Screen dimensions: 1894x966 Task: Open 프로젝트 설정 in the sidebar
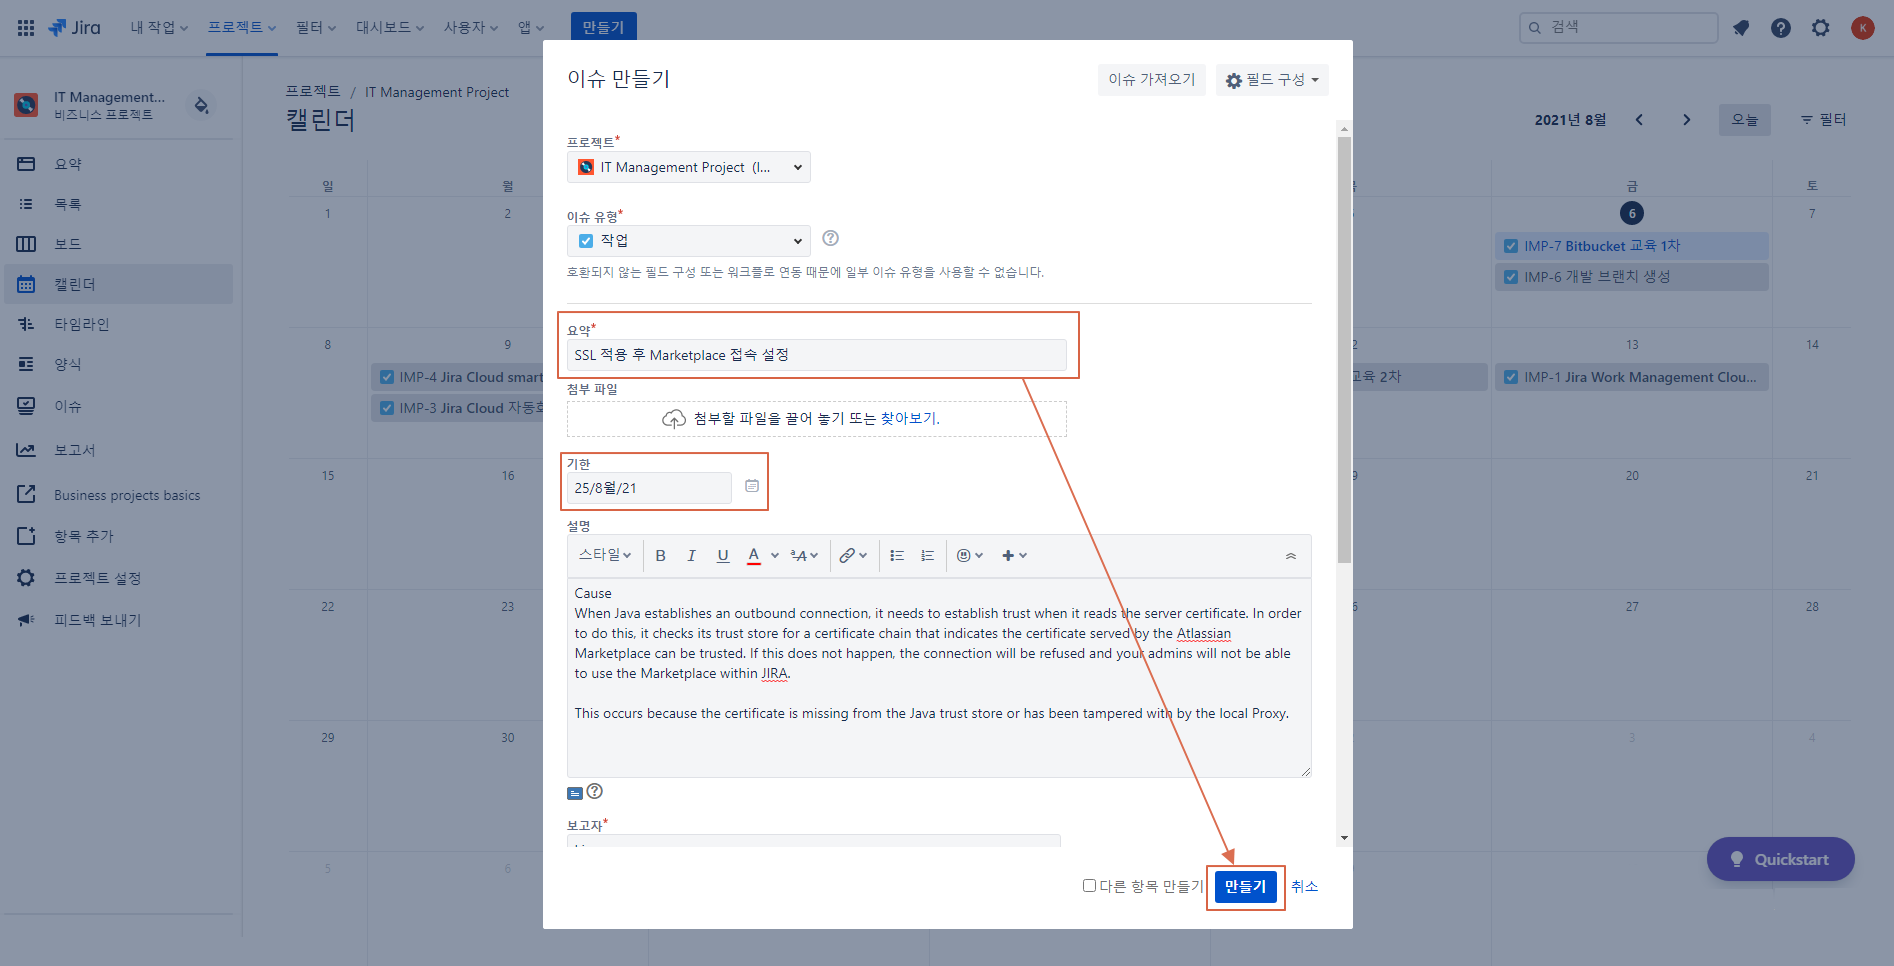[119, 578]
